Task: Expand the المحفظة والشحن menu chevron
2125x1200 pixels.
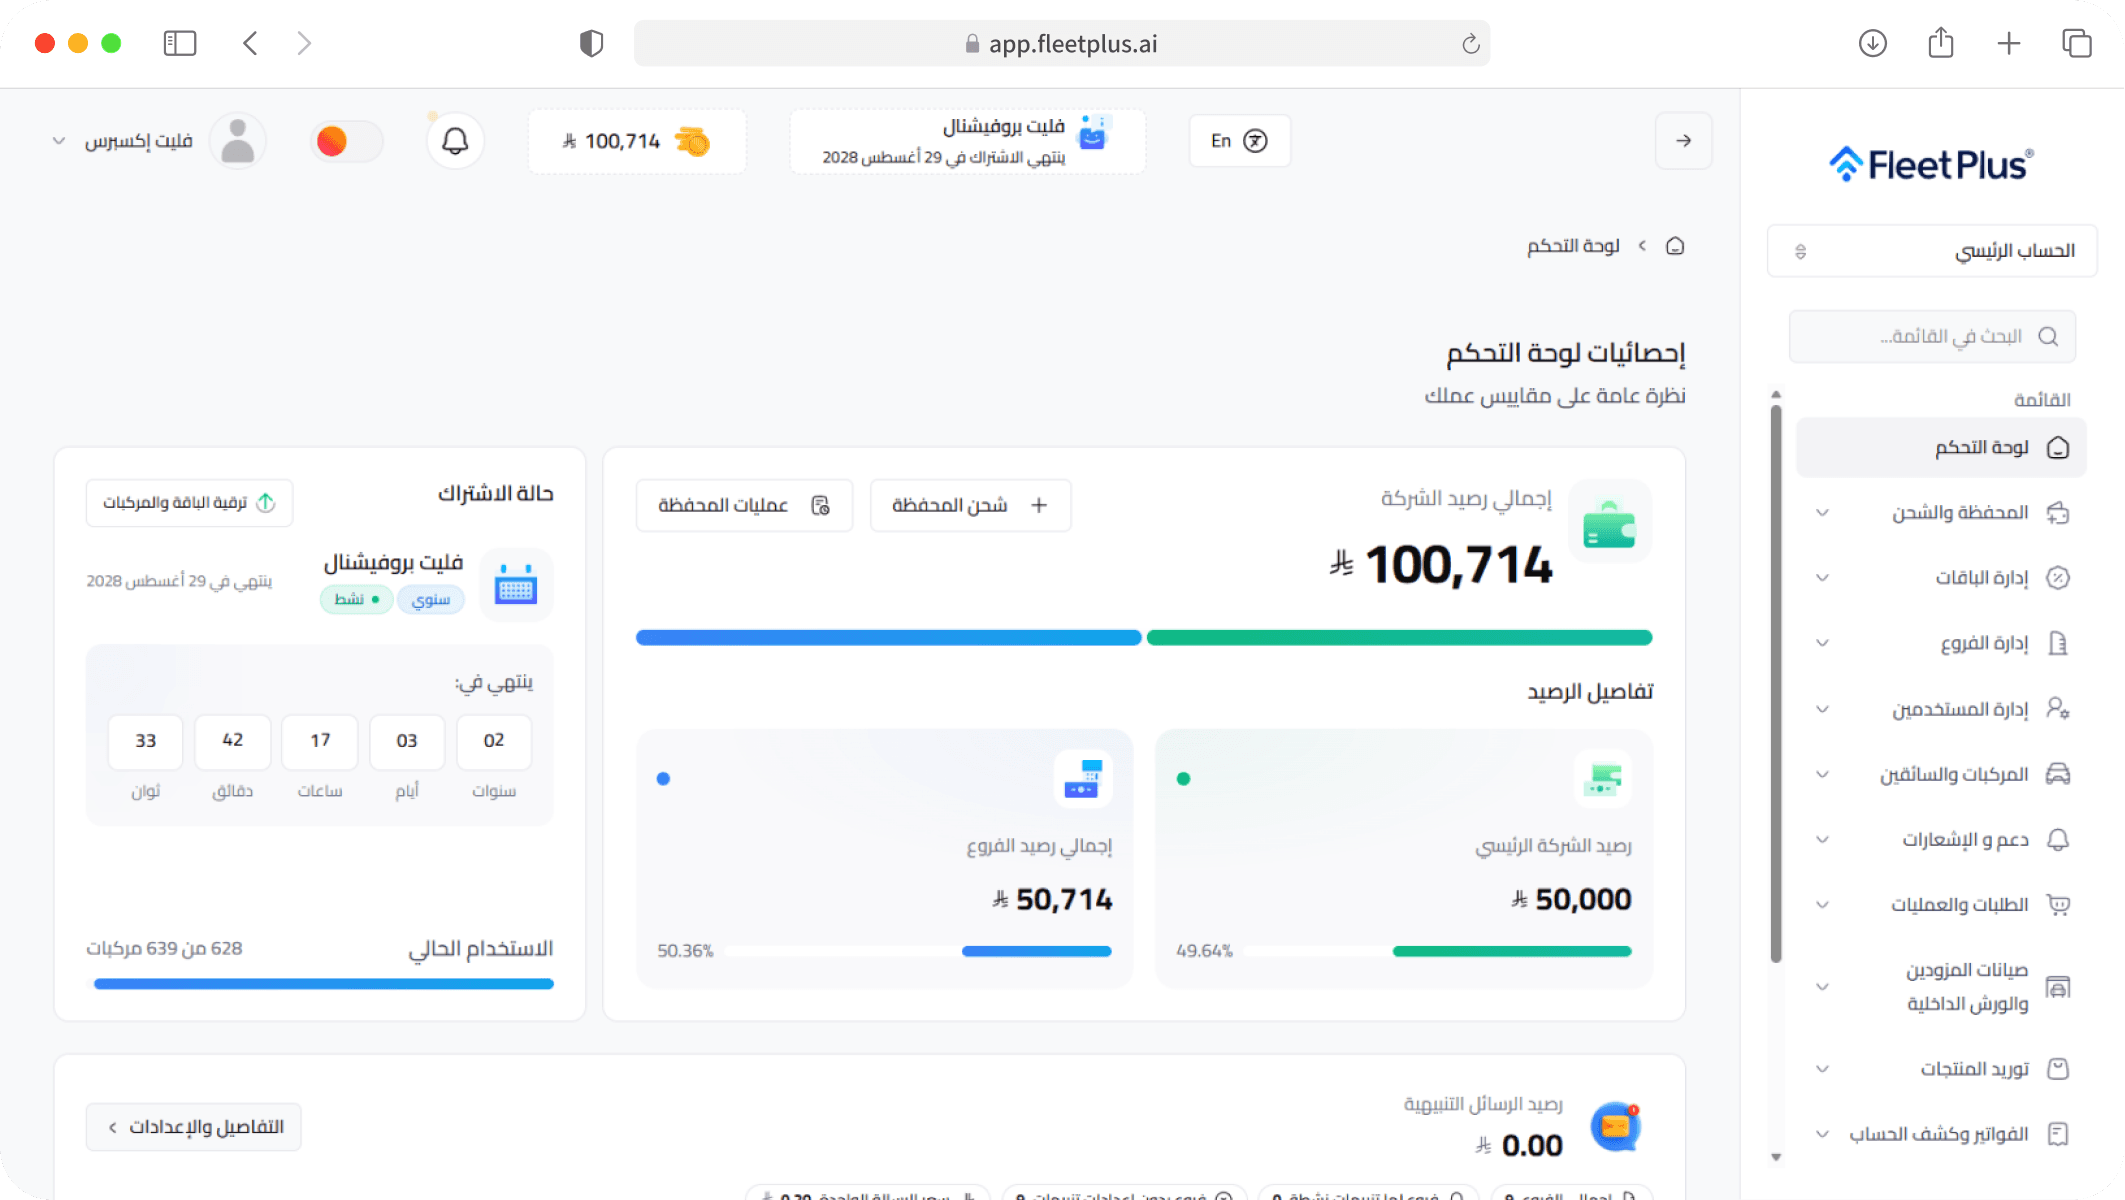Action: (1822, 513)
